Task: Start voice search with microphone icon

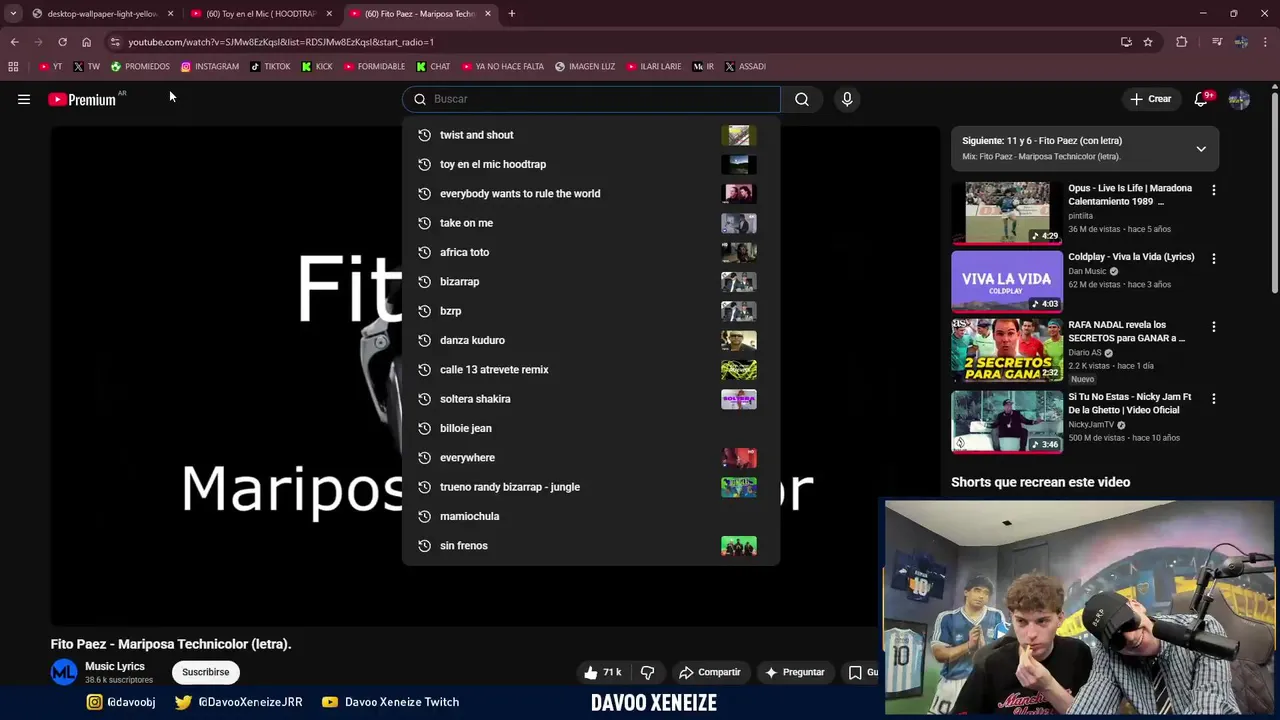Action: (847, 99)
